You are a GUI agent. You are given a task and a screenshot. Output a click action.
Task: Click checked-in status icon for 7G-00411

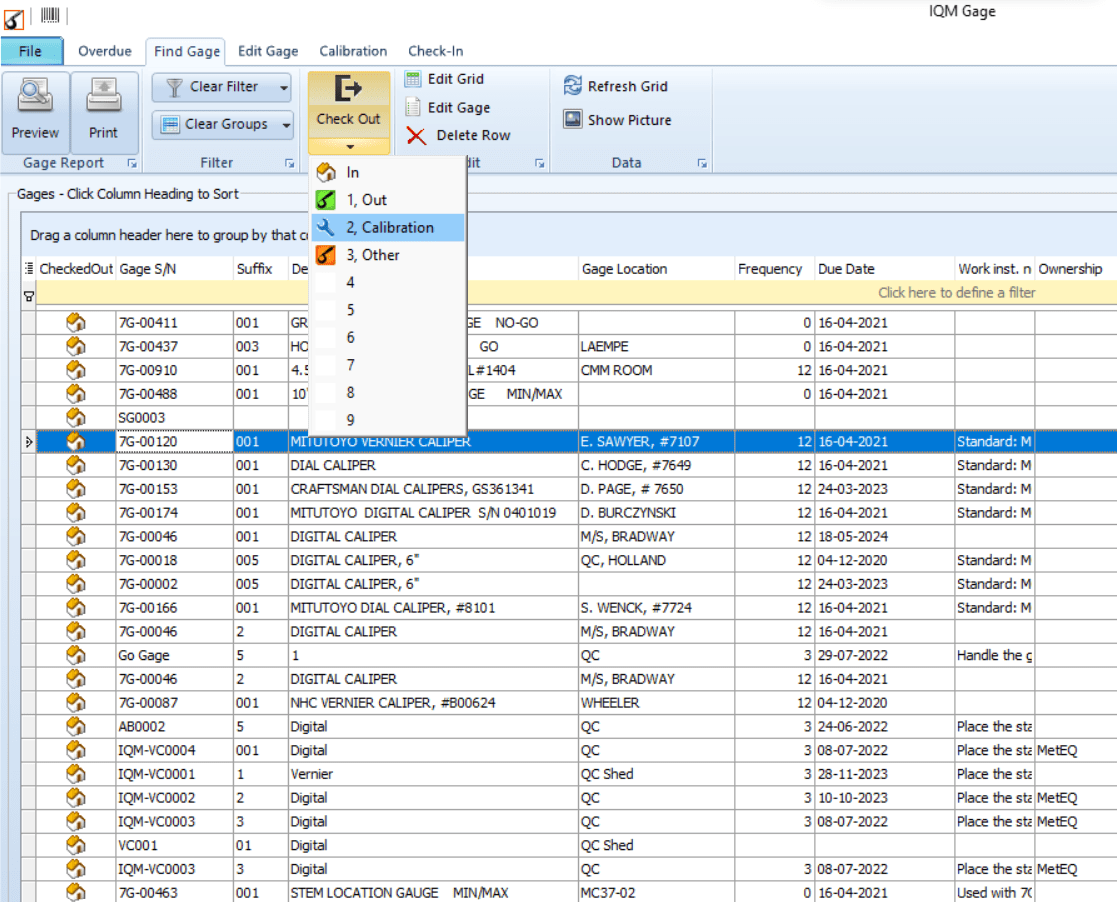tap(75, 323)
